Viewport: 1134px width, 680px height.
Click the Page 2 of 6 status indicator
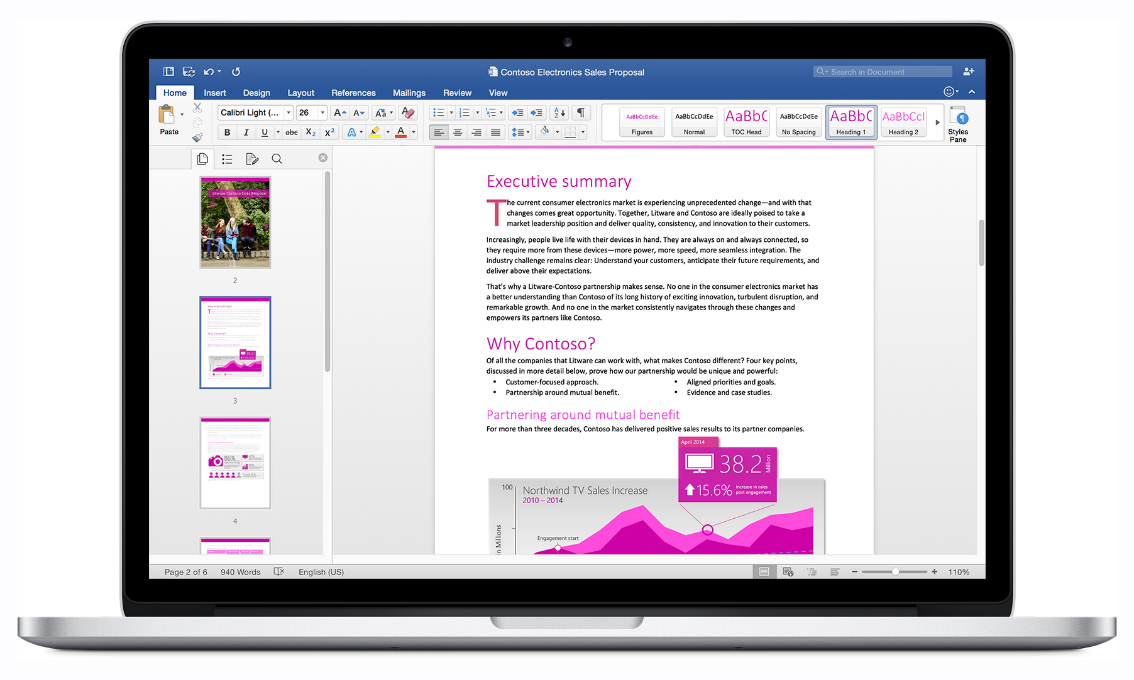click(x=186, y=571)
